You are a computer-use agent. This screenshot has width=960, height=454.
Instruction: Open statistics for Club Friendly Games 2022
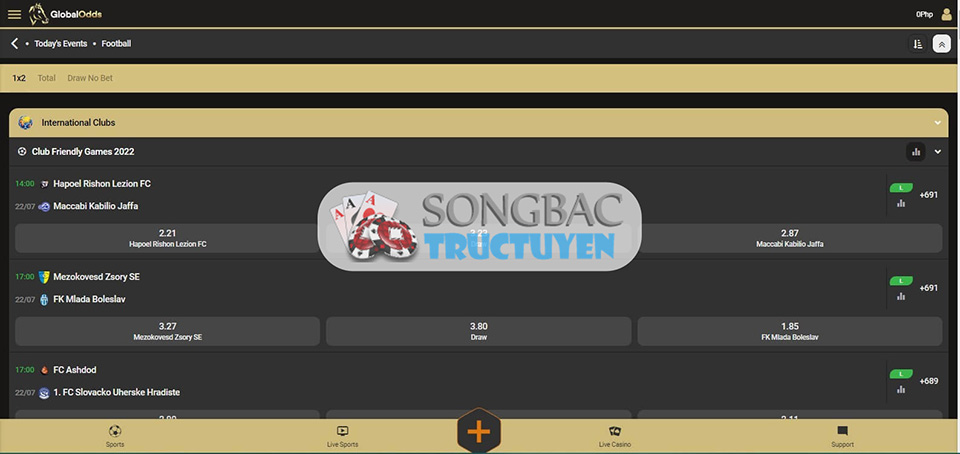(x=916, y=152)
